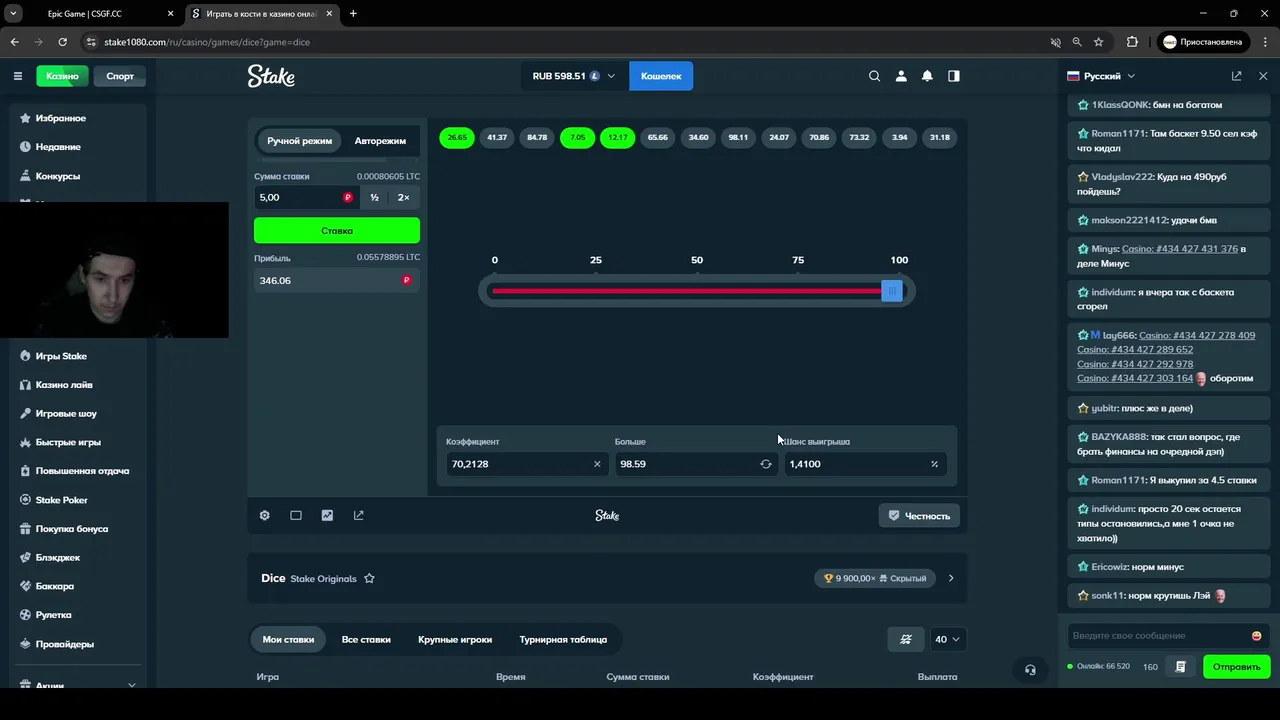Click Stake logo in header
Viewport: 1280px width, 720px height.
pyautogui.click(x=271, y=76)
